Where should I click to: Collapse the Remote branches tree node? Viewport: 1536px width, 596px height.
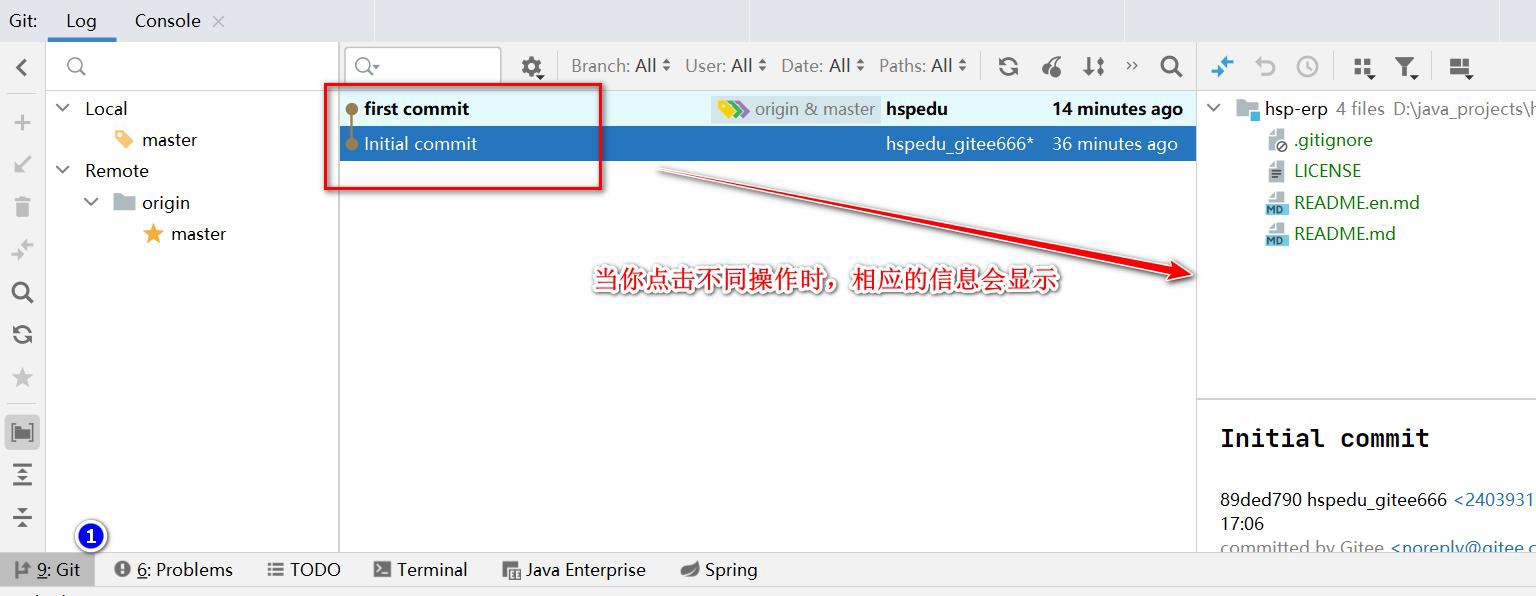click(63, 170)
